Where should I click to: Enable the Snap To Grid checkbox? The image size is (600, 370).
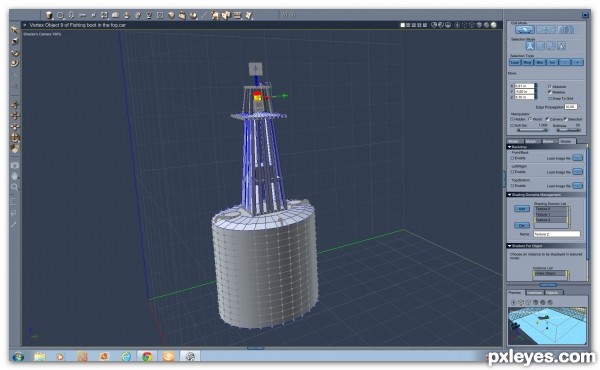point(550,98)
